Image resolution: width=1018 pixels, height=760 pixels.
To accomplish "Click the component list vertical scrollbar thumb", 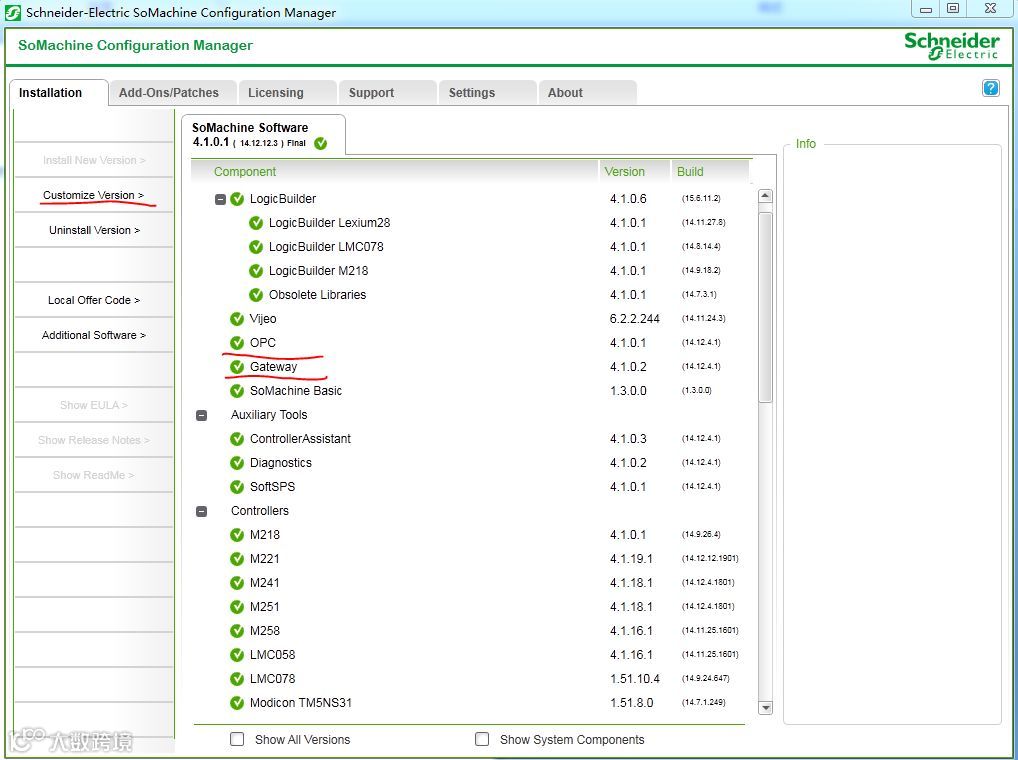I will coord(765,306).
